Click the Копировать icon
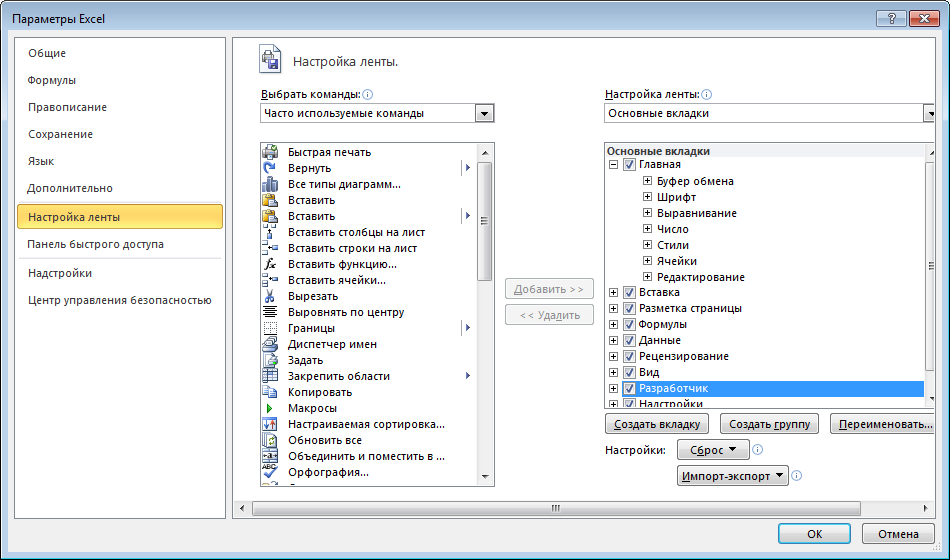This screenshot has height=560, width=950. coord(270,392)
